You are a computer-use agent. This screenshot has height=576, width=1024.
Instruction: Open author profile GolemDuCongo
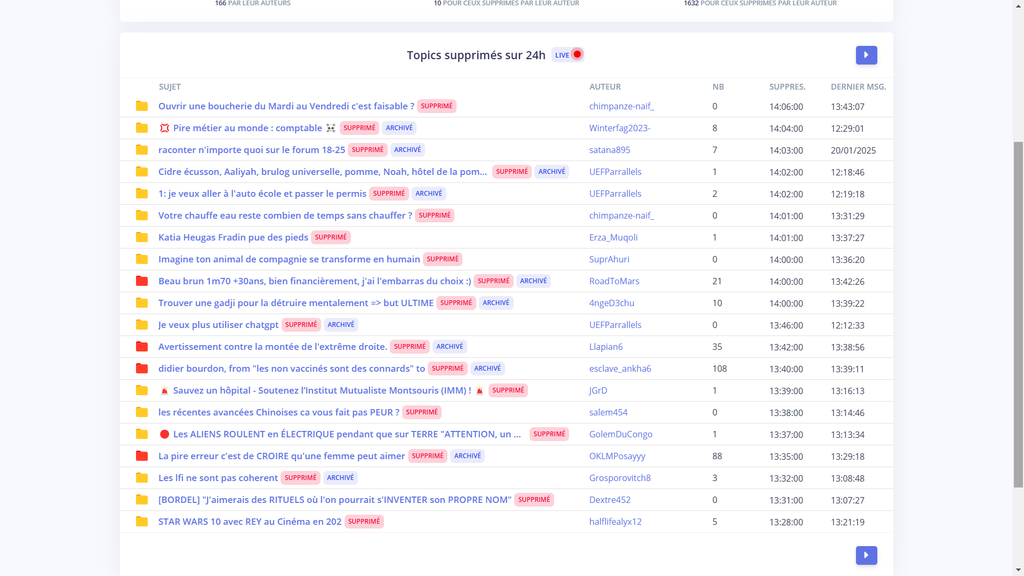[x=620, y=434]
